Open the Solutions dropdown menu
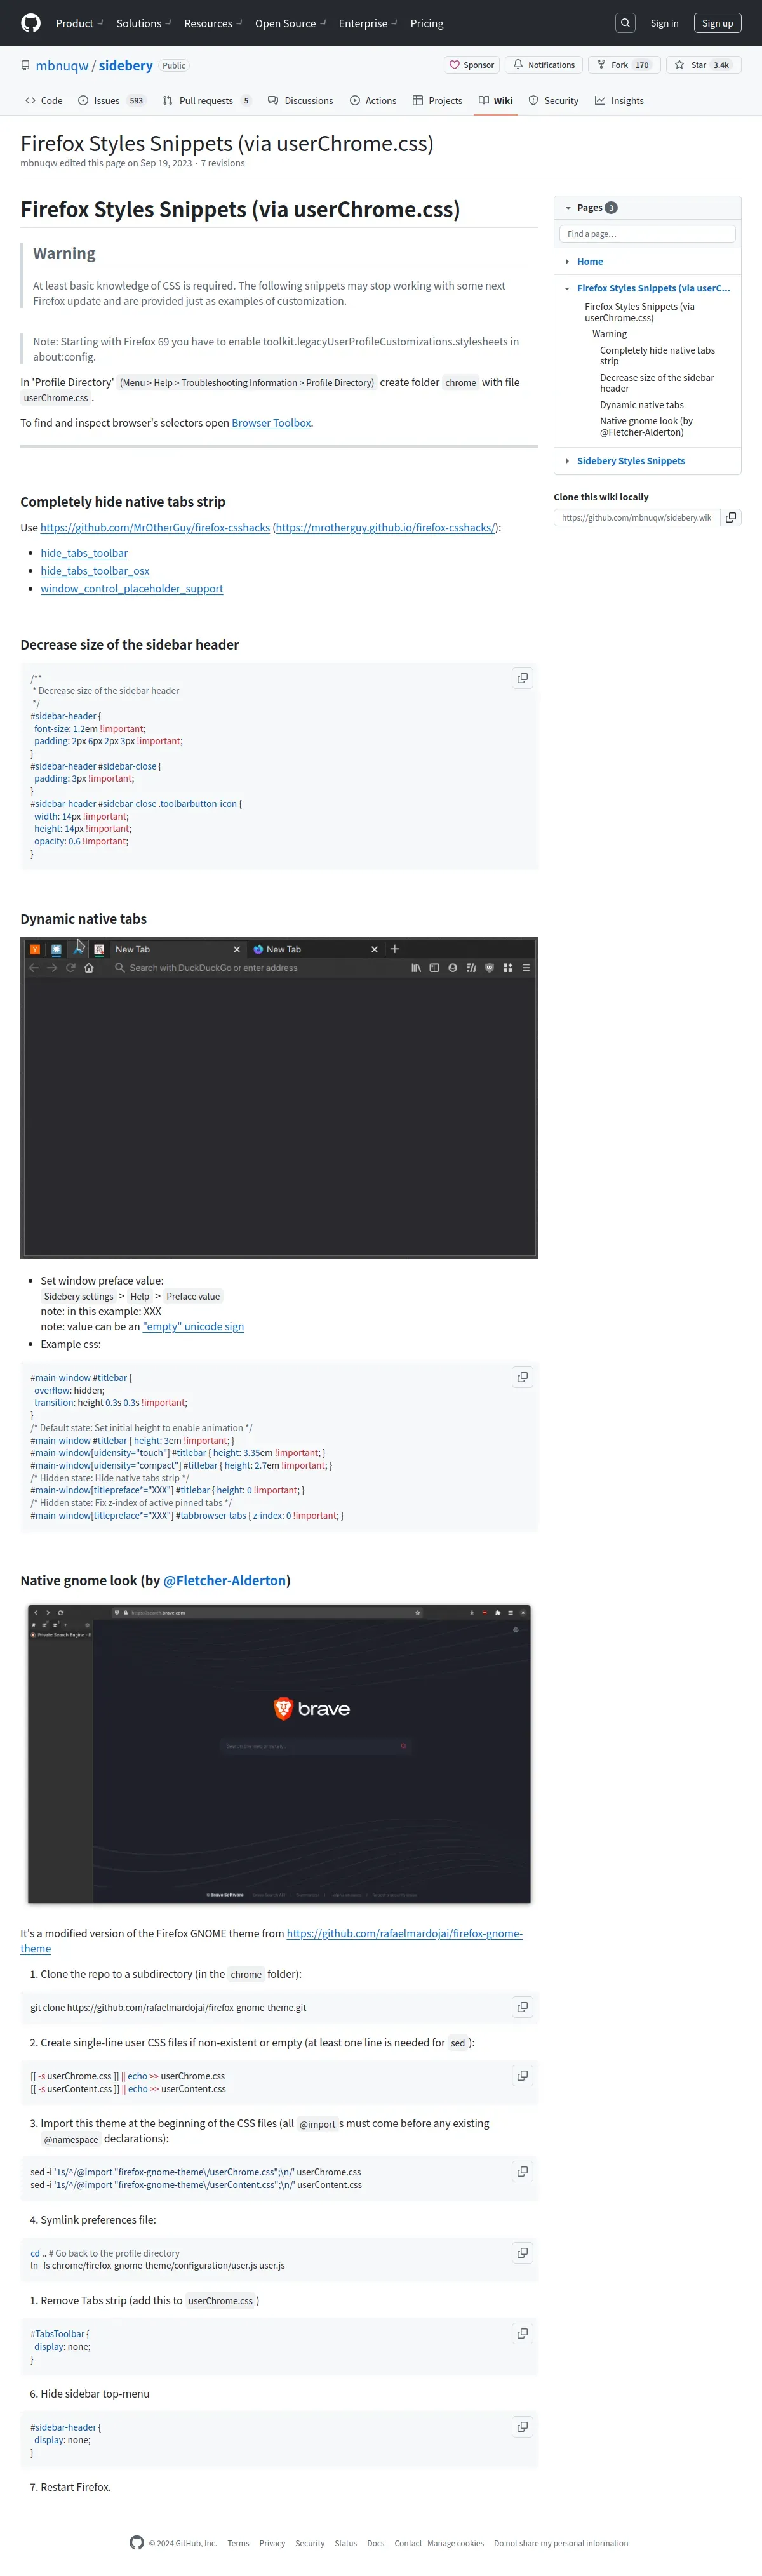 [143, 23]
